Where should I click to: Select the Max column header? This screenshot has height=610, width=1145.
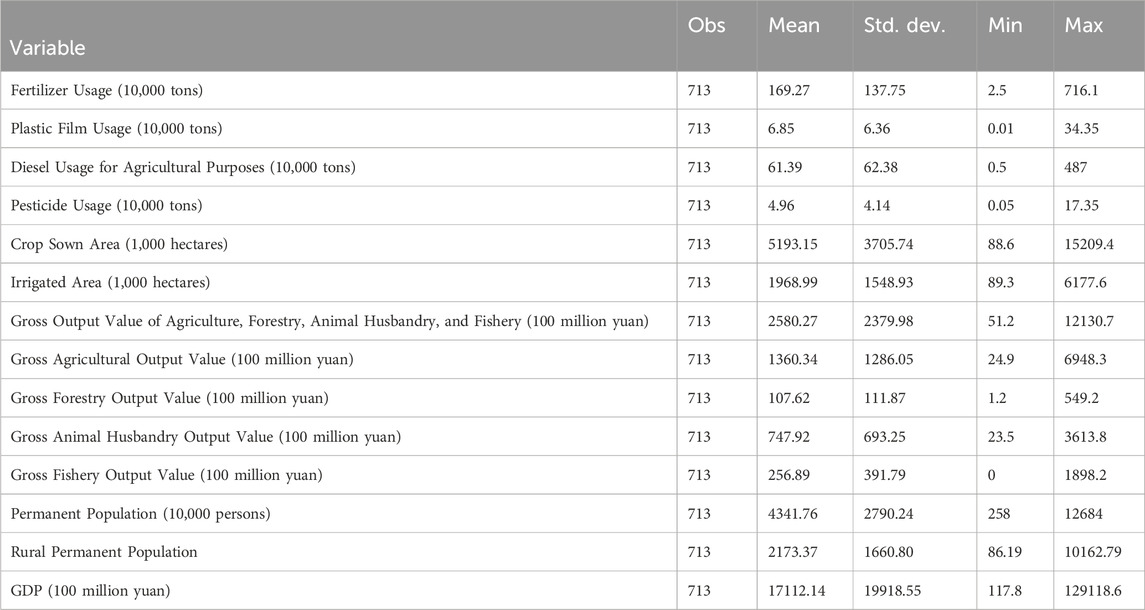tap(1084, 25)
